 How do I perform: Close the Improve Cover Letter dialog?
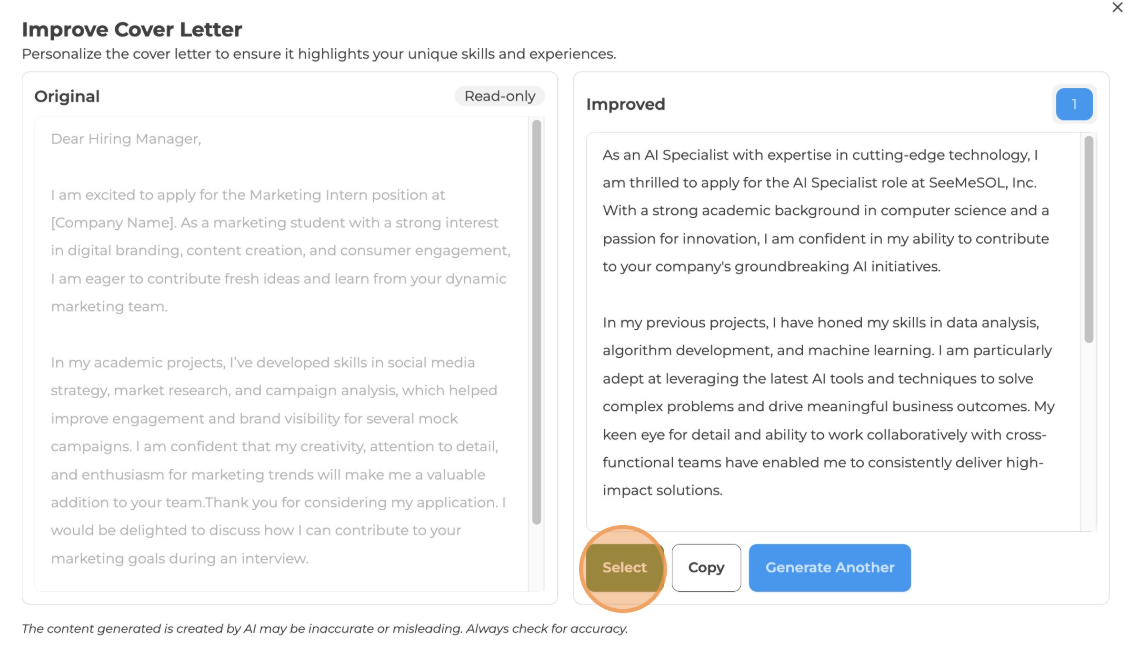(x=1117, y=8)
